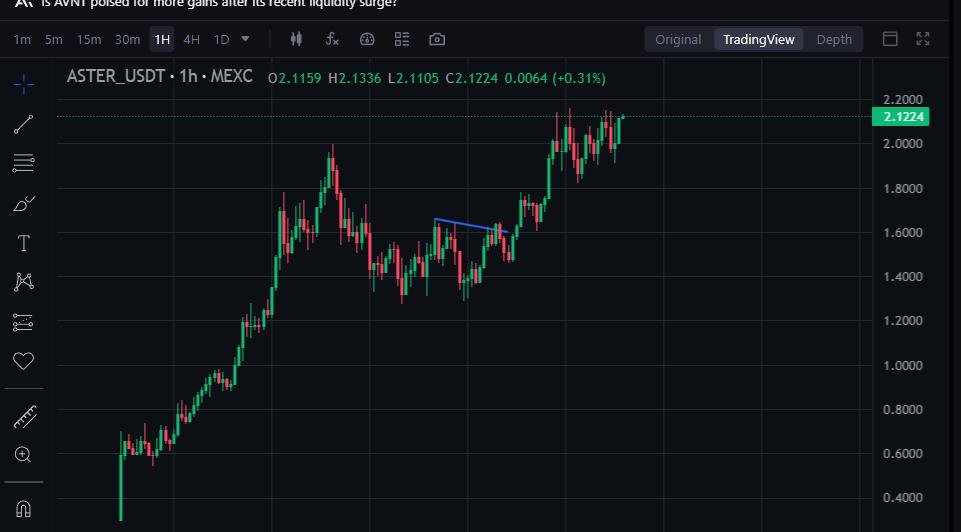Screen dimensions: 961x532
Task: Activate the zoom in tool
Action: pos(23,455)
